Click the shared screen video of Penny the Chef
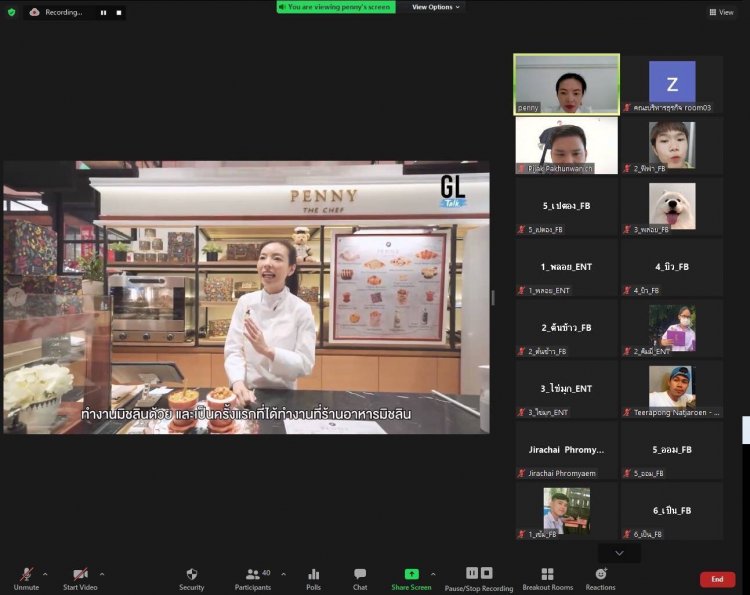750x595 pixels. [x=246, y=297]
